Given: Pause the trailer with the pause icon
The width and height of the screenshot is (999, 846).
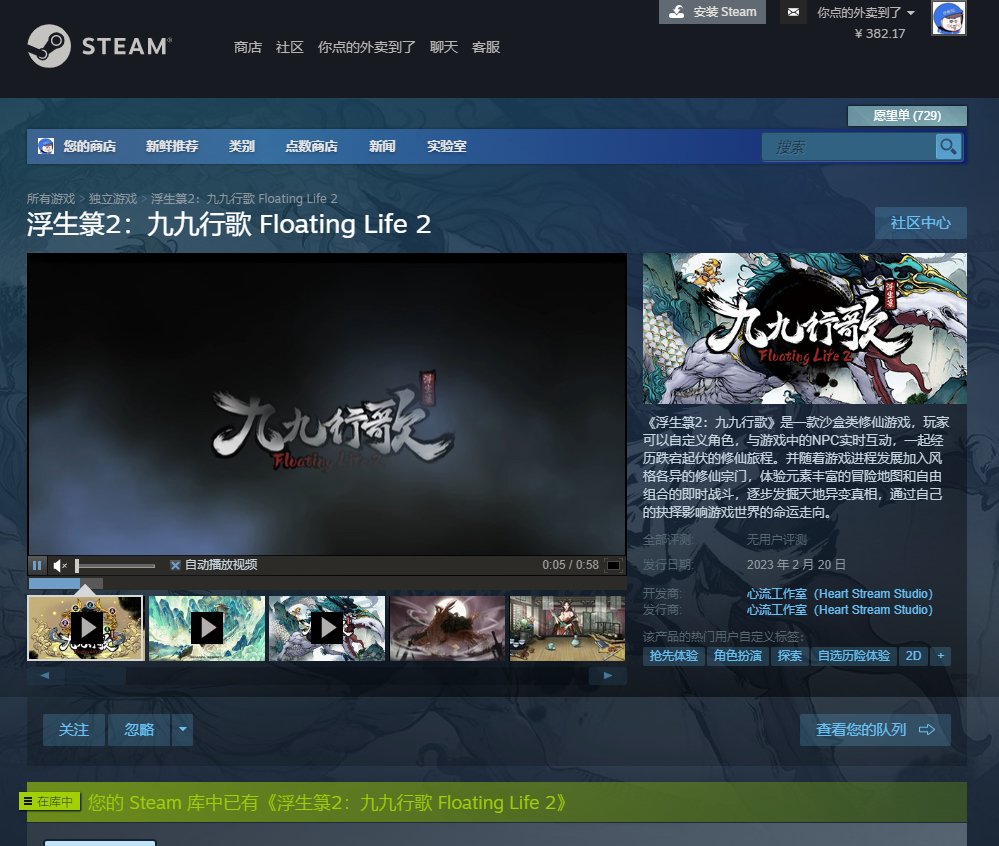Looking at the screenshot, I should (37, 564).
